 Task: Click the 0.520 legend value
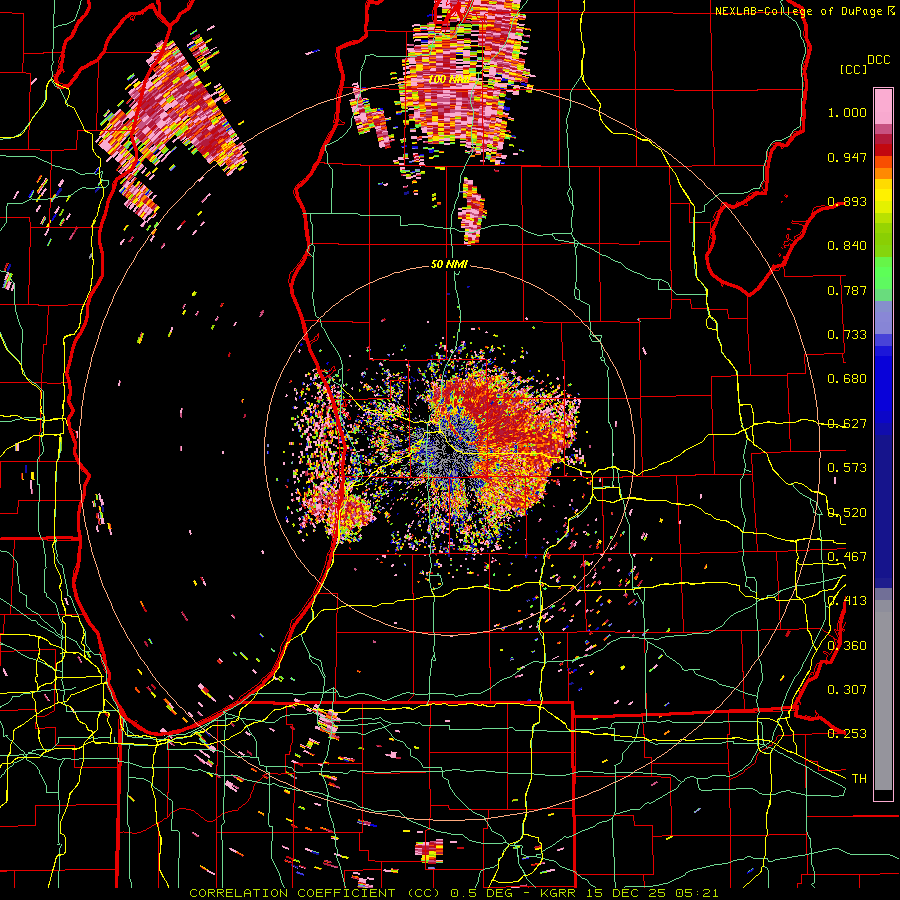[847, 513]
